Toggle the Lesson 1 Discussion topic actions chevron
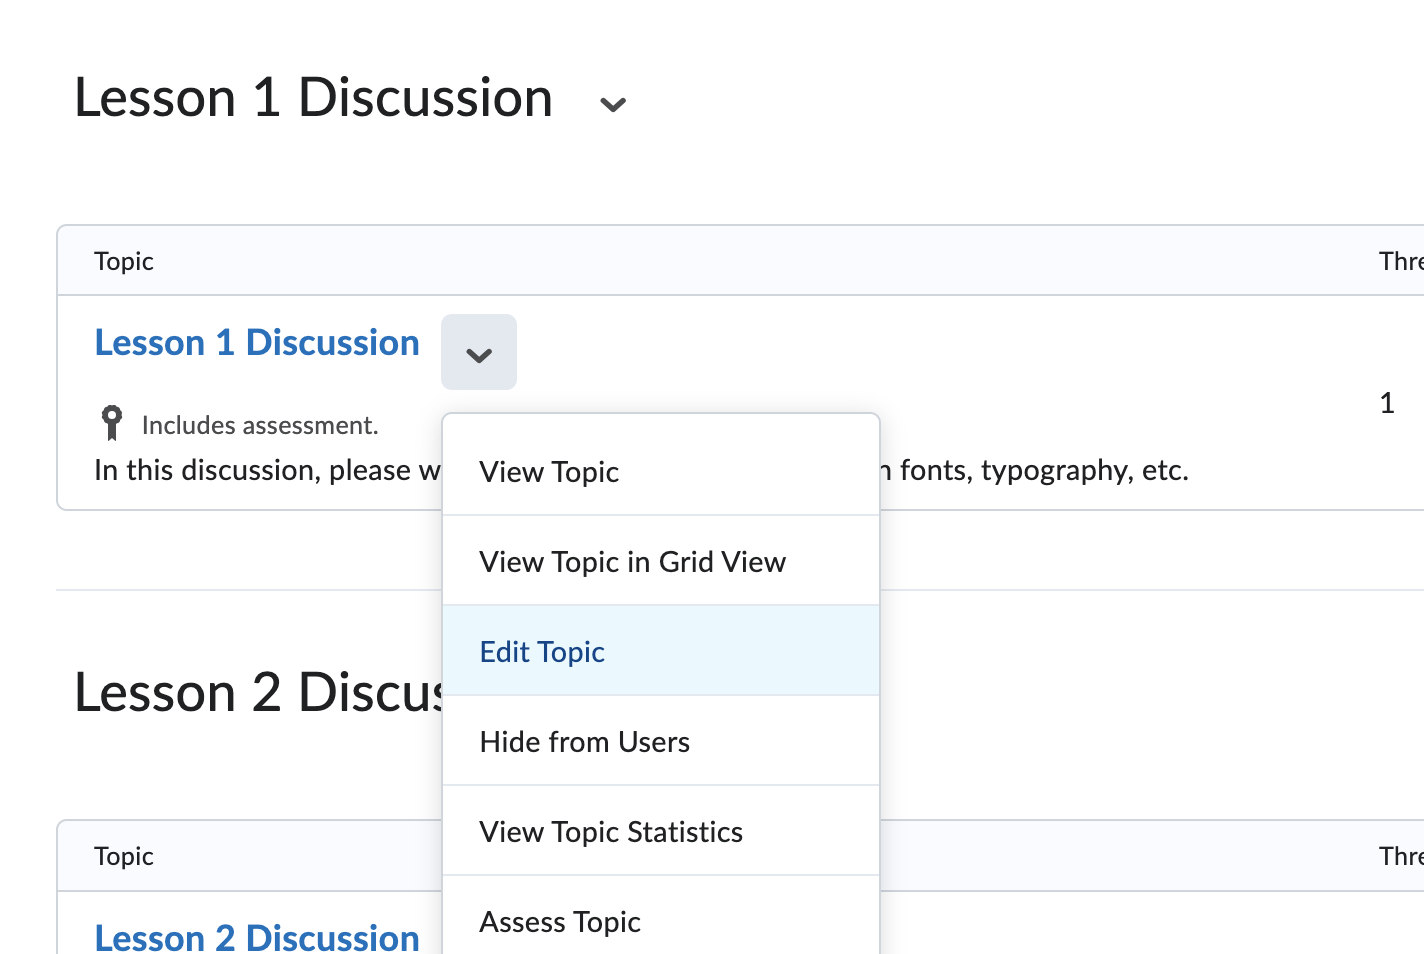1424x954 pixels. pos(479,353)
